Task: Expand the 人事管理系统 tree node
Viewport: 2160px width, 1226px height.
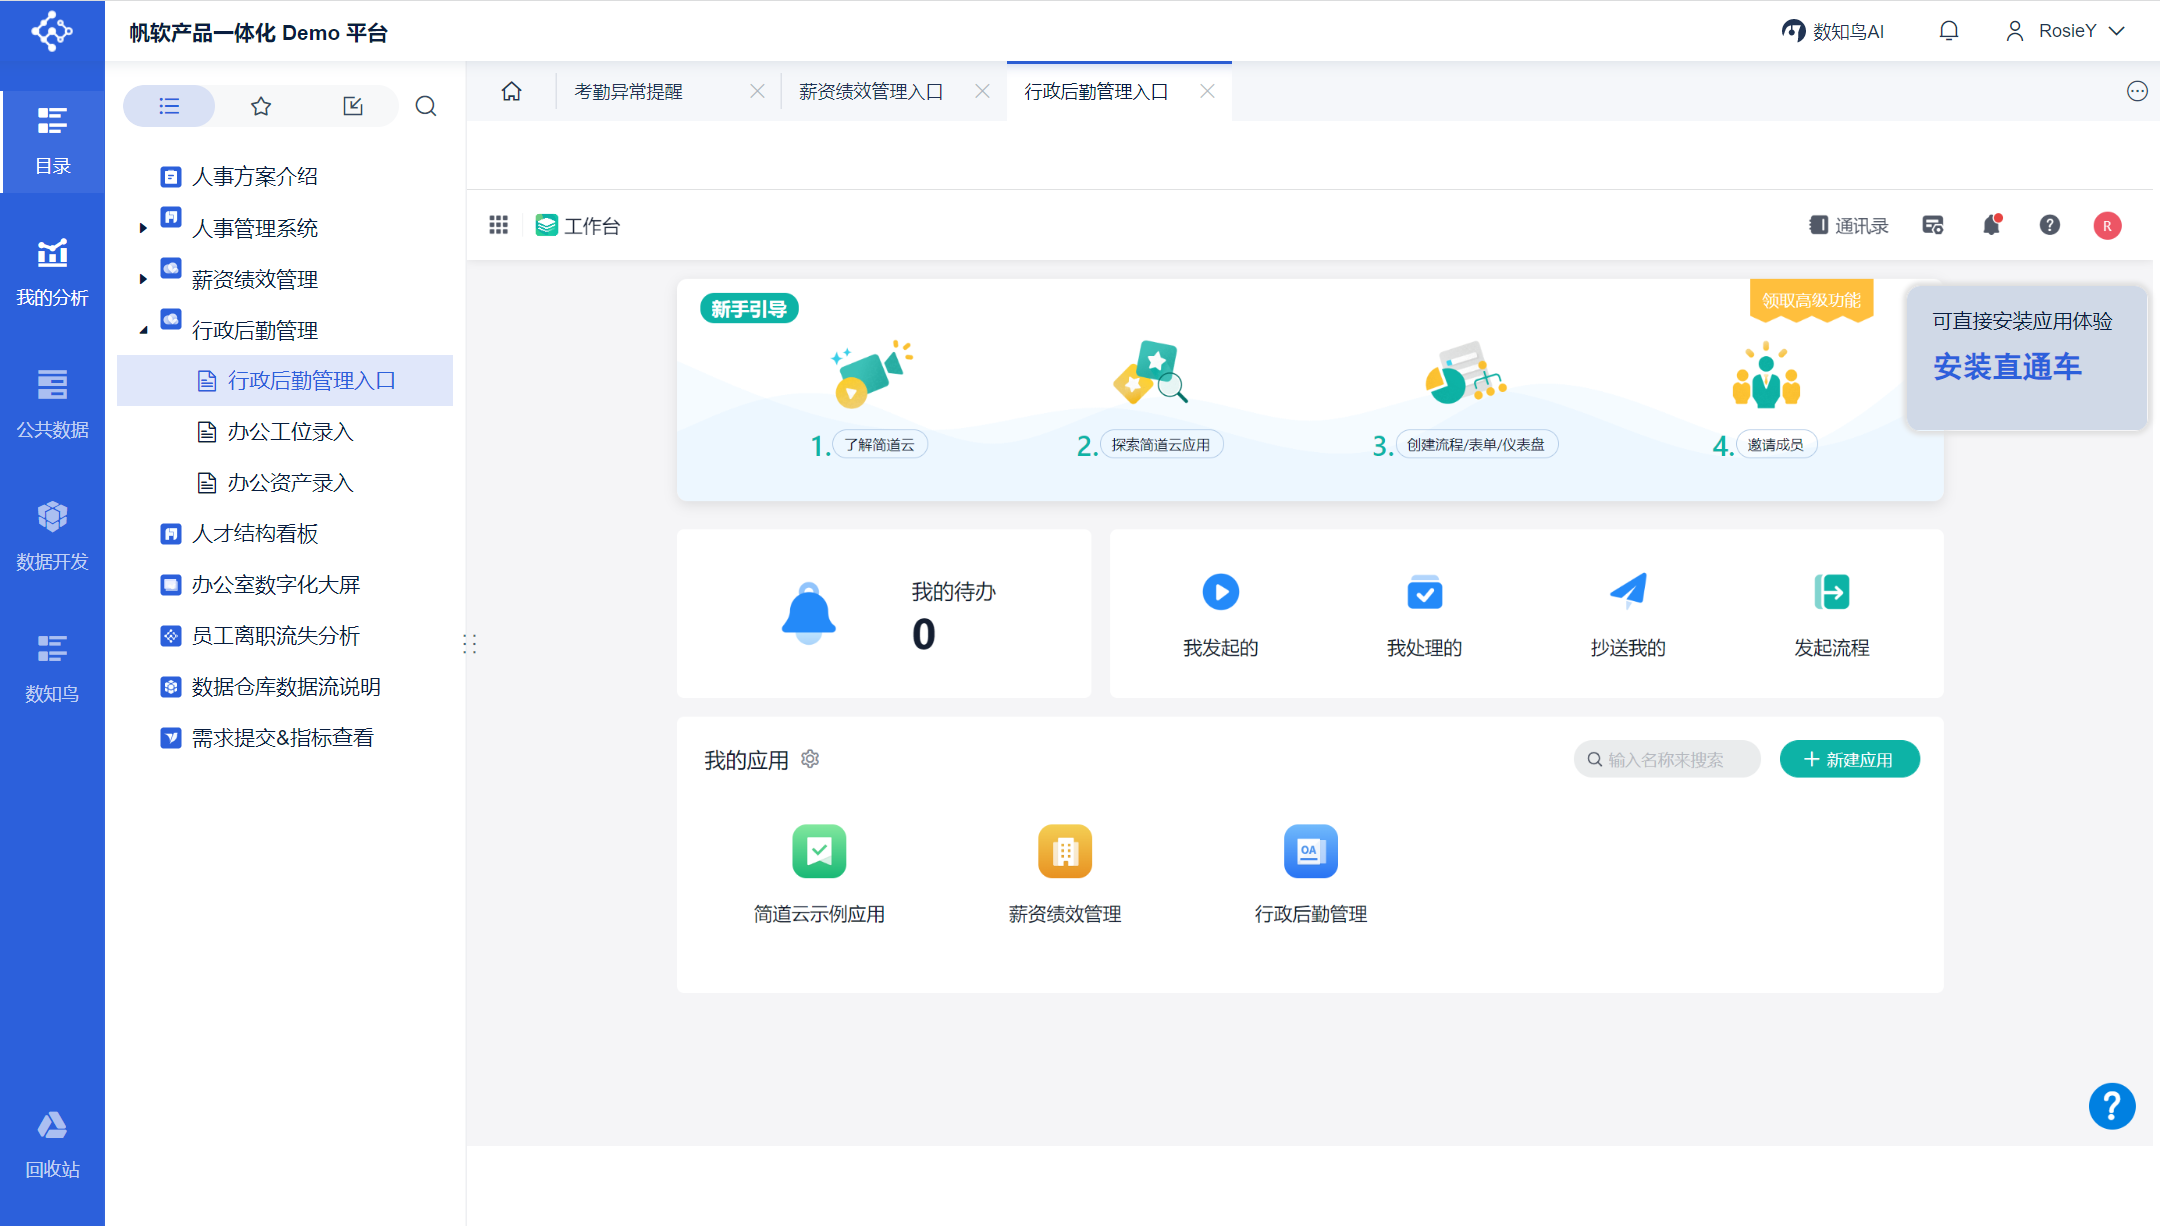Action: [x=143, y=228]
